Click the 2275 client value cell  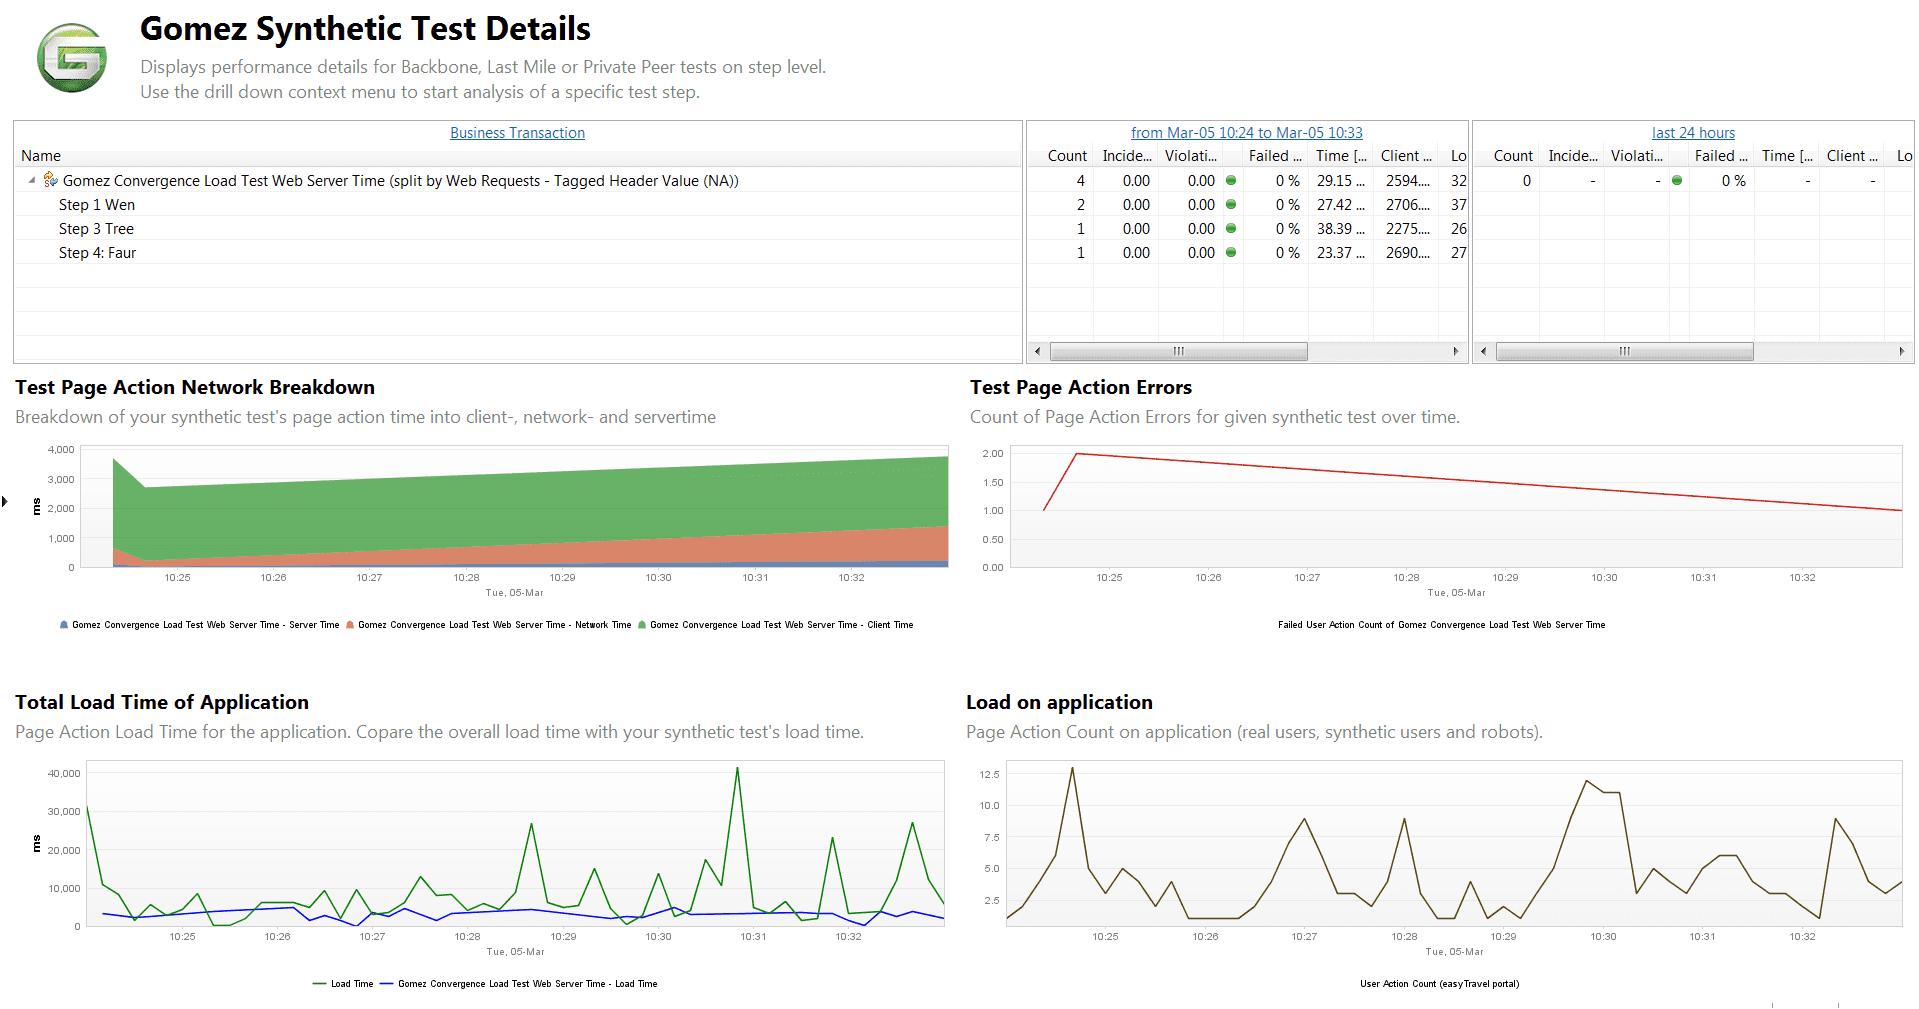(x=1407, y=228)
